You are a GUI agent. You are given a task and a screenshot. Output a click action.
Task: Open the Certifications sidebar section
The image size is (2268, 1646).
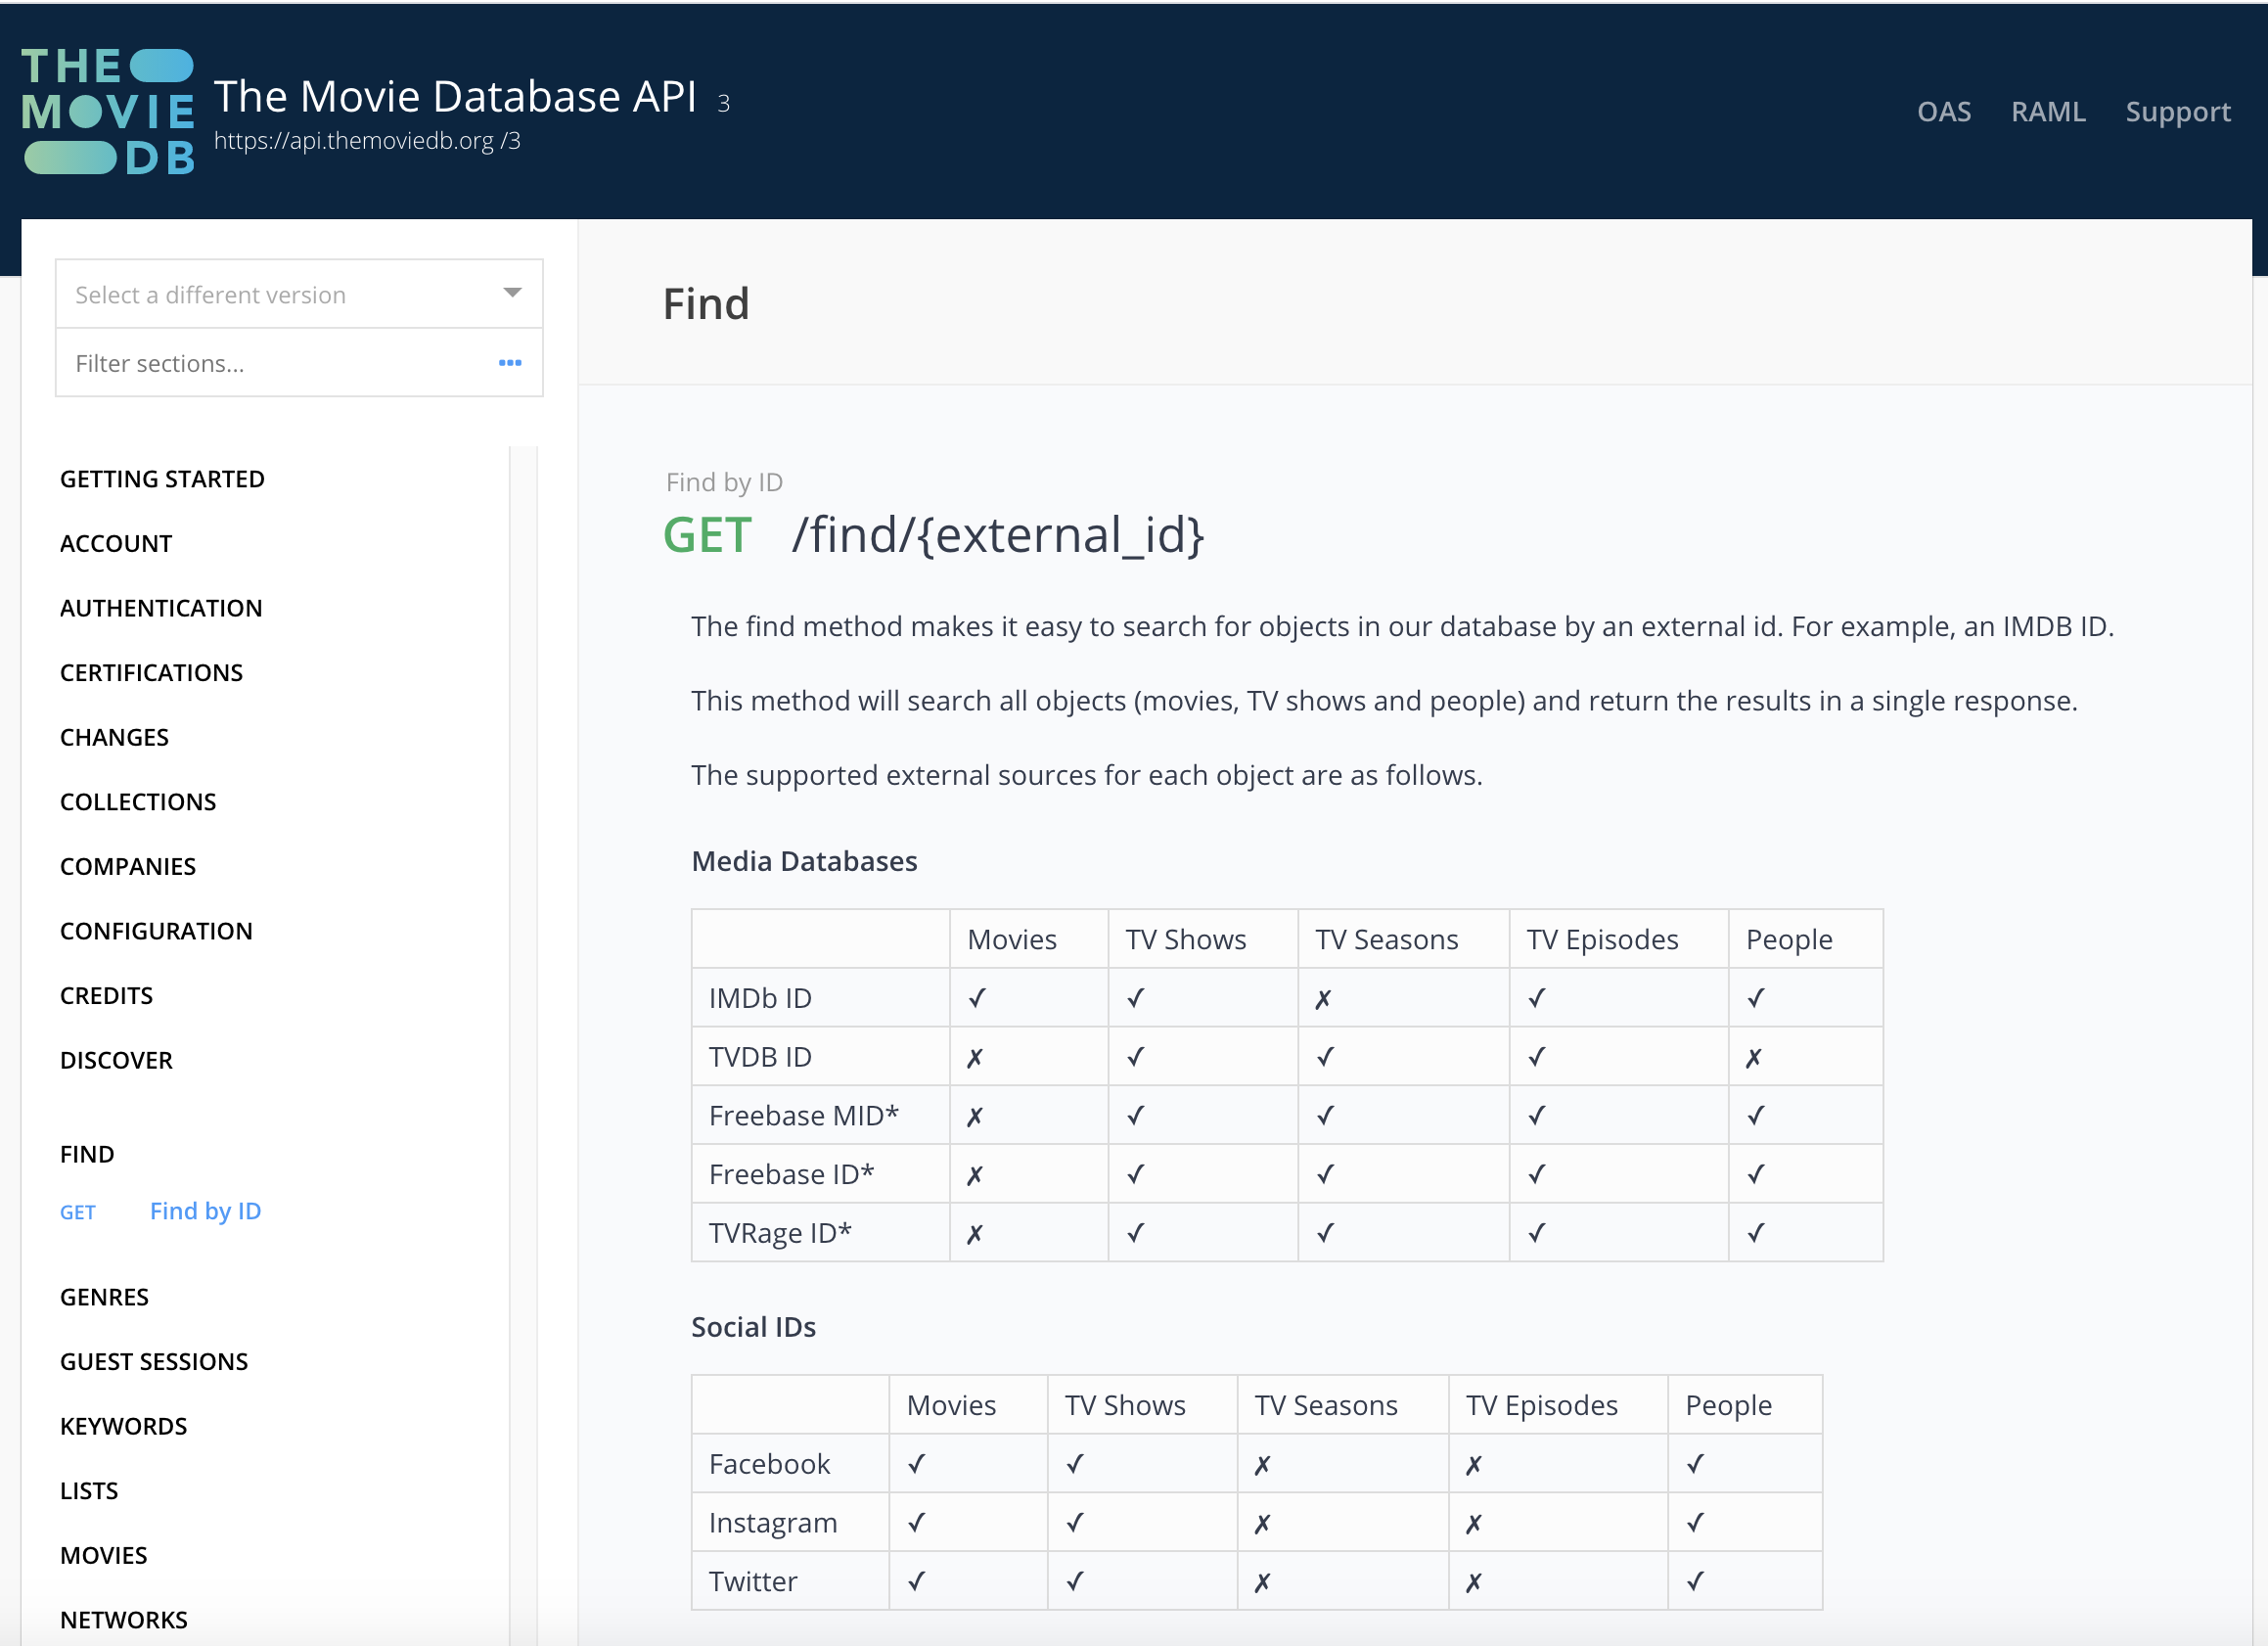point(151,673)
